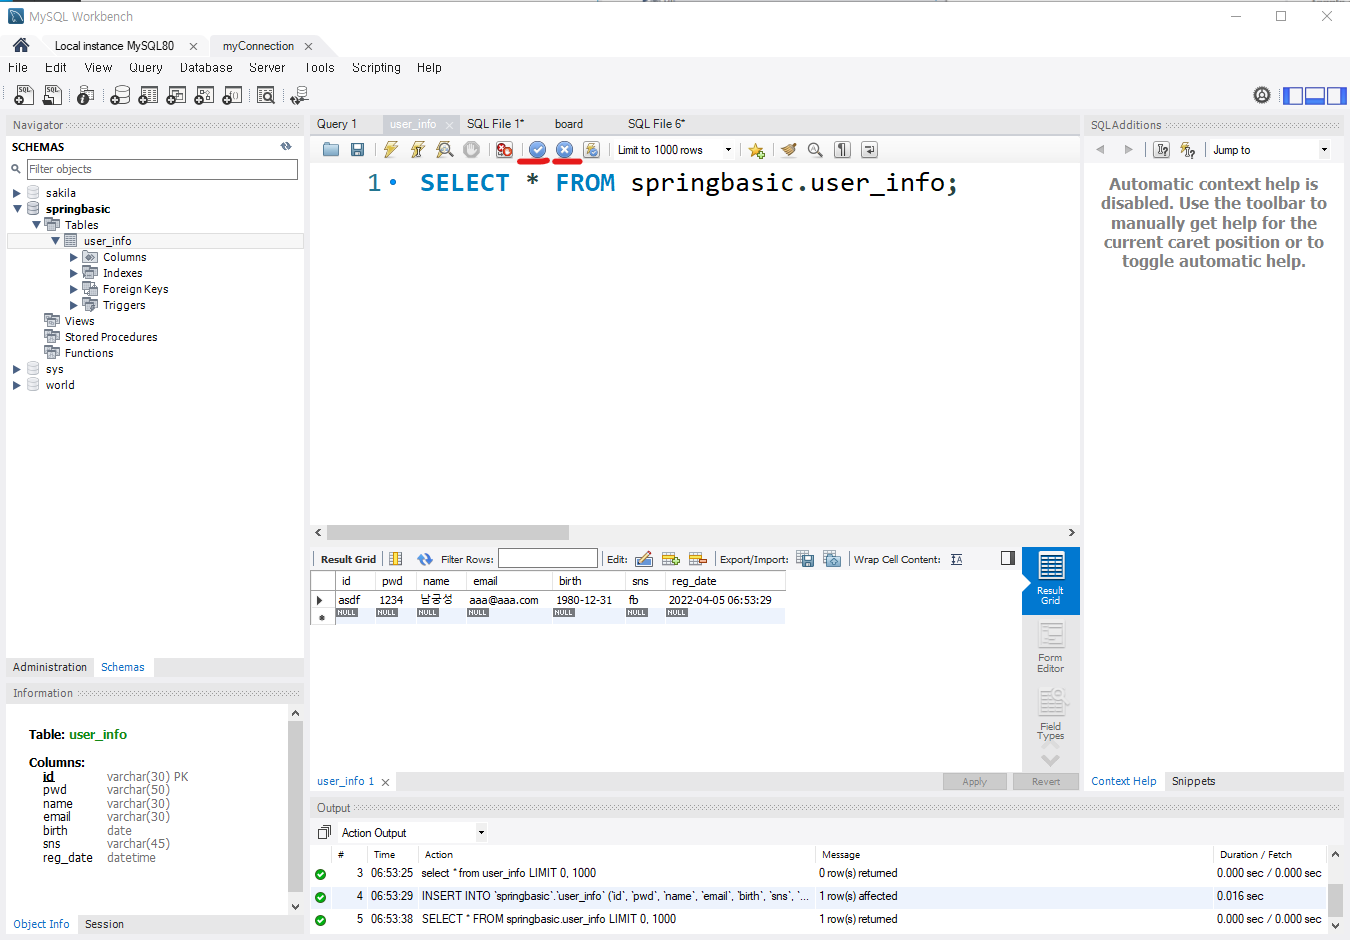Toggle word wrapping in the editor
This screenshot has width=1350, height=940.
coord(870,150)
